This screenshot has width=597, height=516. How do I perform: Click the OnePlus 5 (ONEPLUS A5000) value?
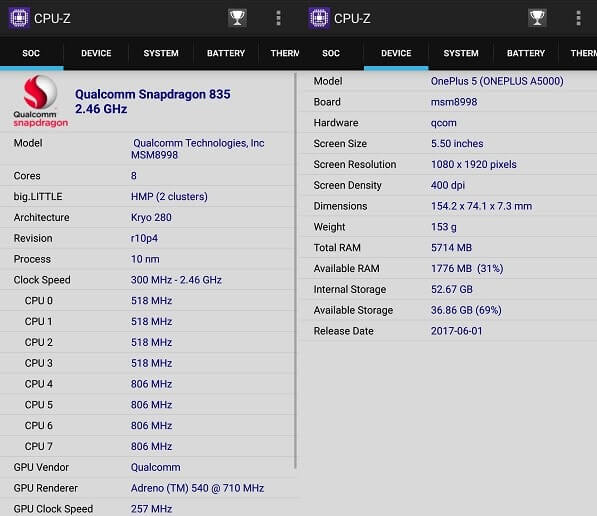tap(497, 81)
